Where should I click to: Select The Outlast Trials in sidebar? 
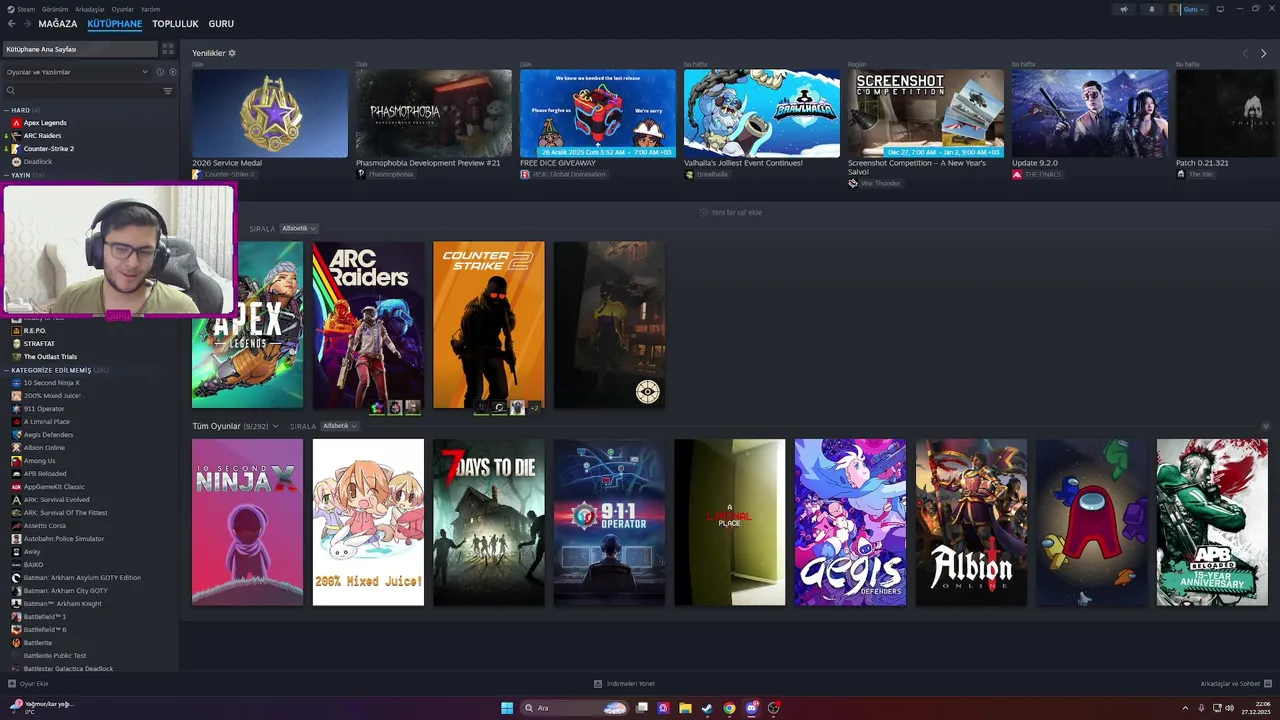pos(50,357)
